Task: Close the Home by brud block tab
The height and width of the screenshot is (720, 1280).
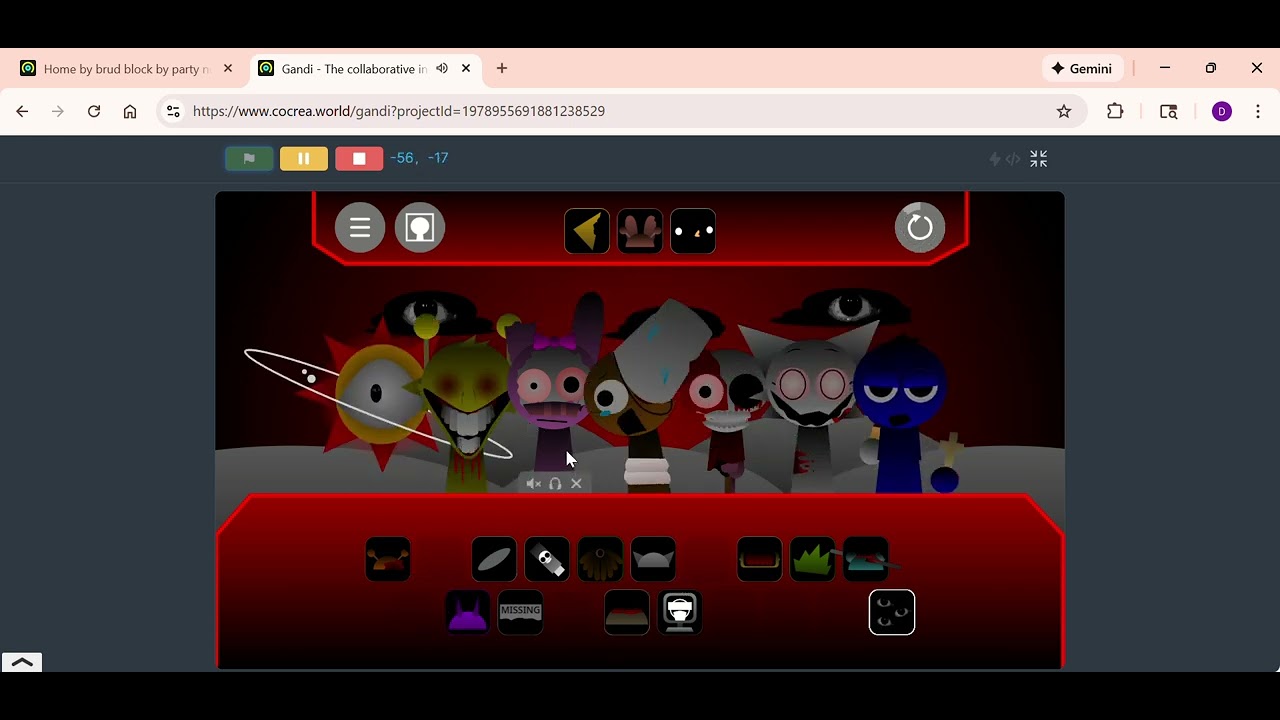Action: click(228, 69)
